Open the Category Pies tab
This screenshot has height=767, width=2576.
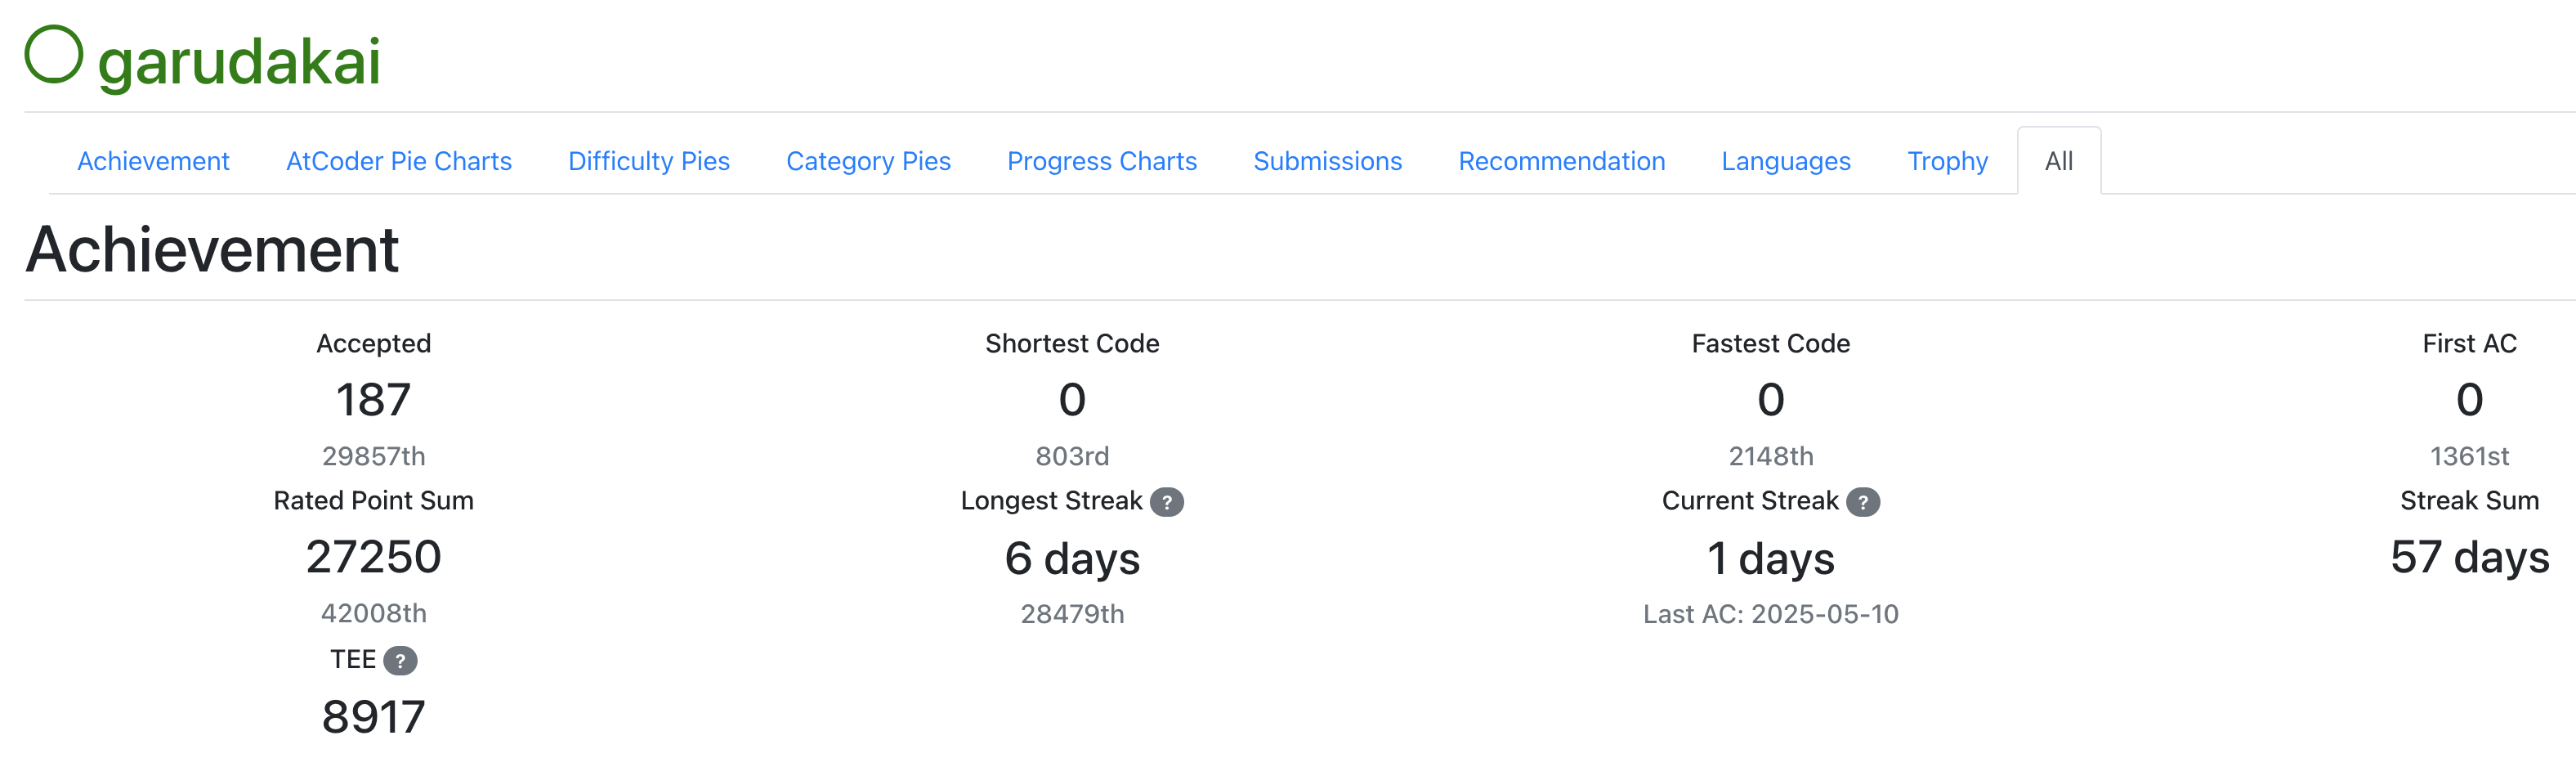(x=868, y=160)
